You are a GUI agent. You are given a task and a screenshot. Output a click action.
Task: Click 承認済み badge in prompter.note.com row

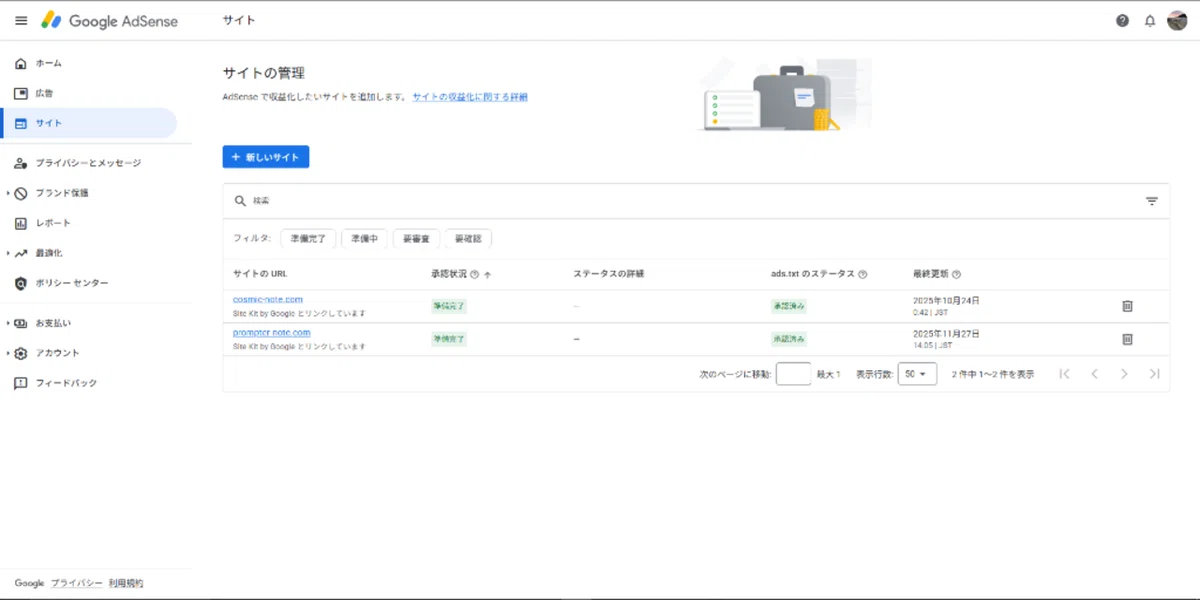pos(788,339)
